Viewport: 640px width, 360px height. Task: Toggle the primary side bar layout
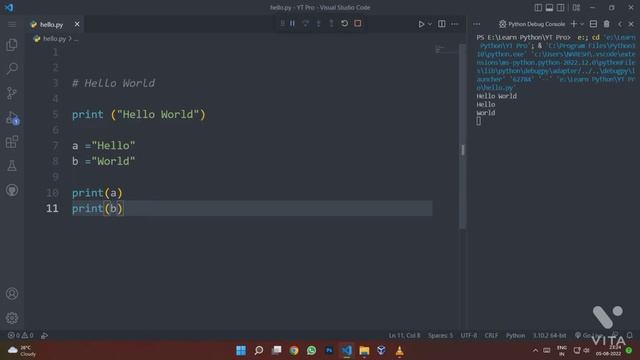538,7
